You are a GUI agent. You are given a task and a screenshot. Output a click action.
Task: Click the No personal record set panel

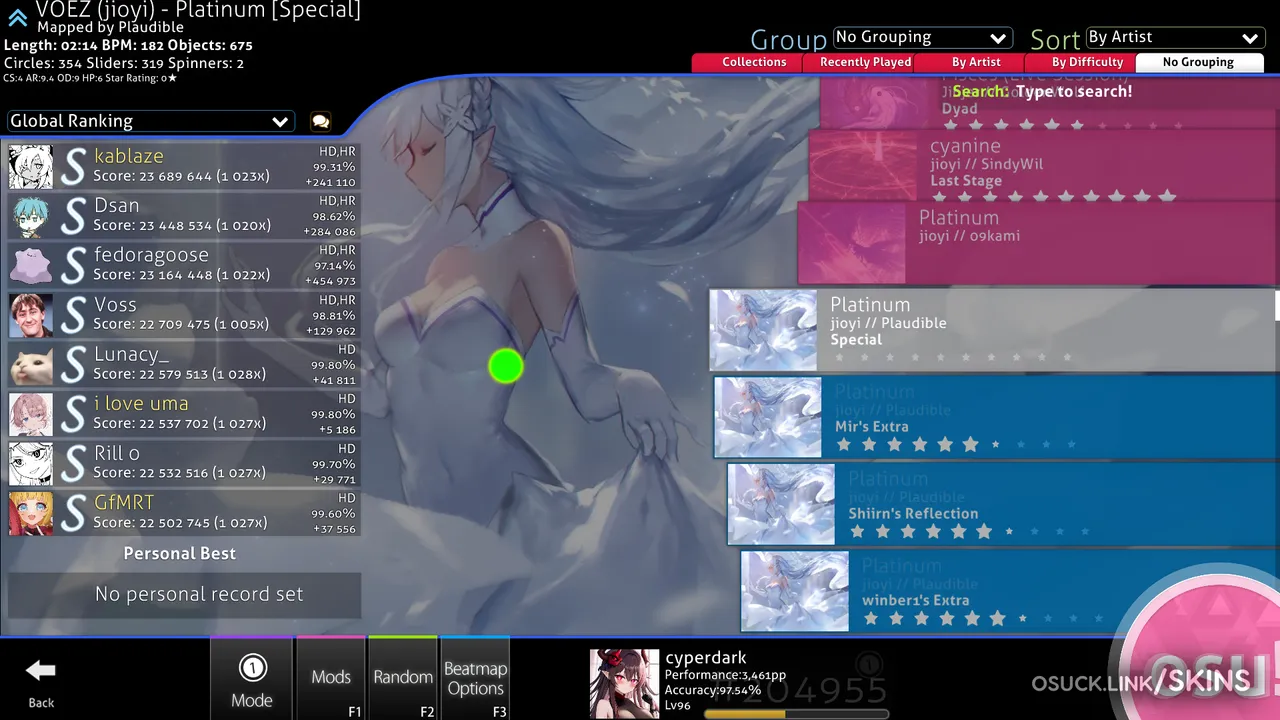(x=184, y=594)
